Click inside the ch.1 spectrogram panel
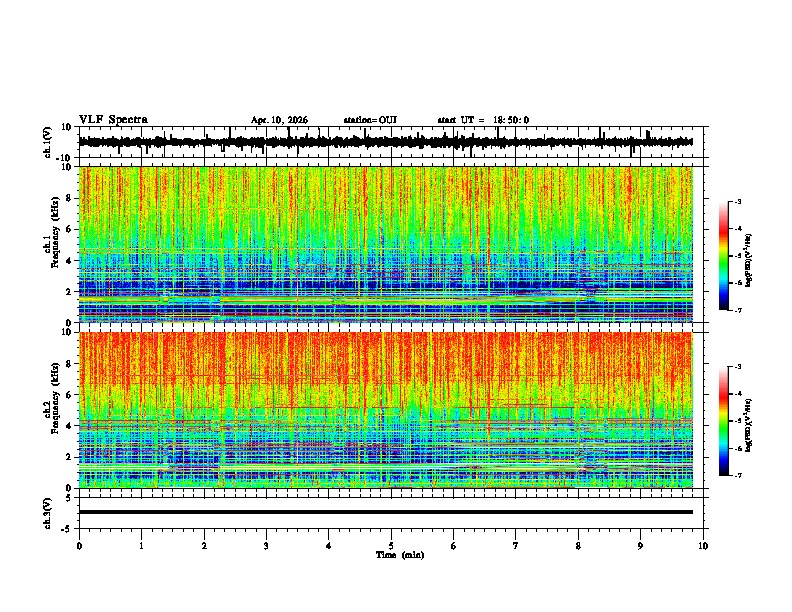This screenshot has height=612, width=792. point(385,244)
